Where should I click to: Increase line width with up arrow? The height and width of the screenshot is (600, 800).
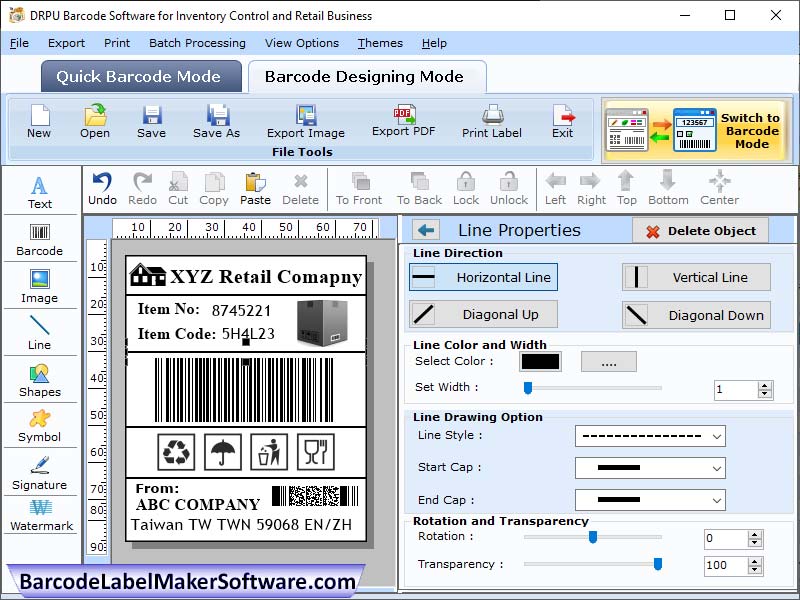pyautogui.click(x=764, y=386)
